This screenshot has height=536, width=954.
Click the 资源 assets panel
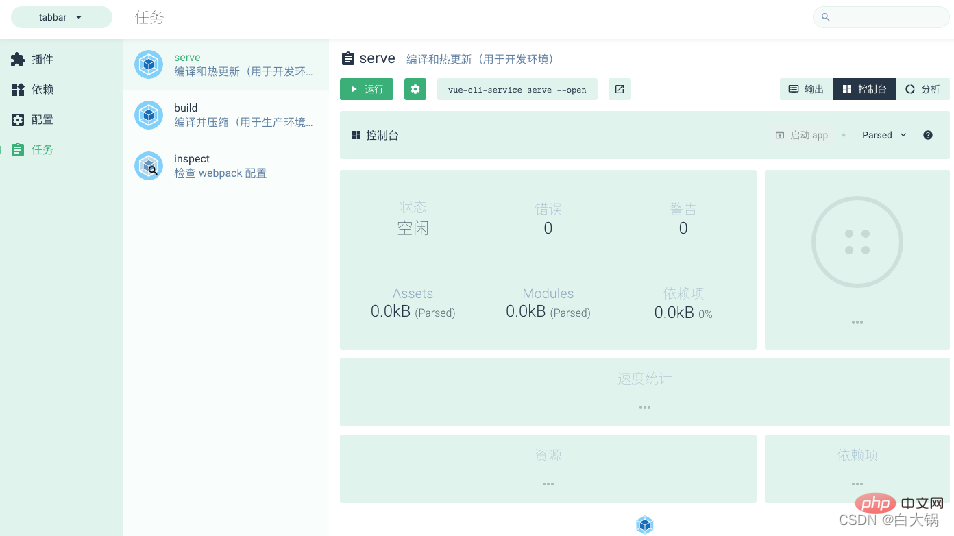pyautogui.click(x=548, y=468)
